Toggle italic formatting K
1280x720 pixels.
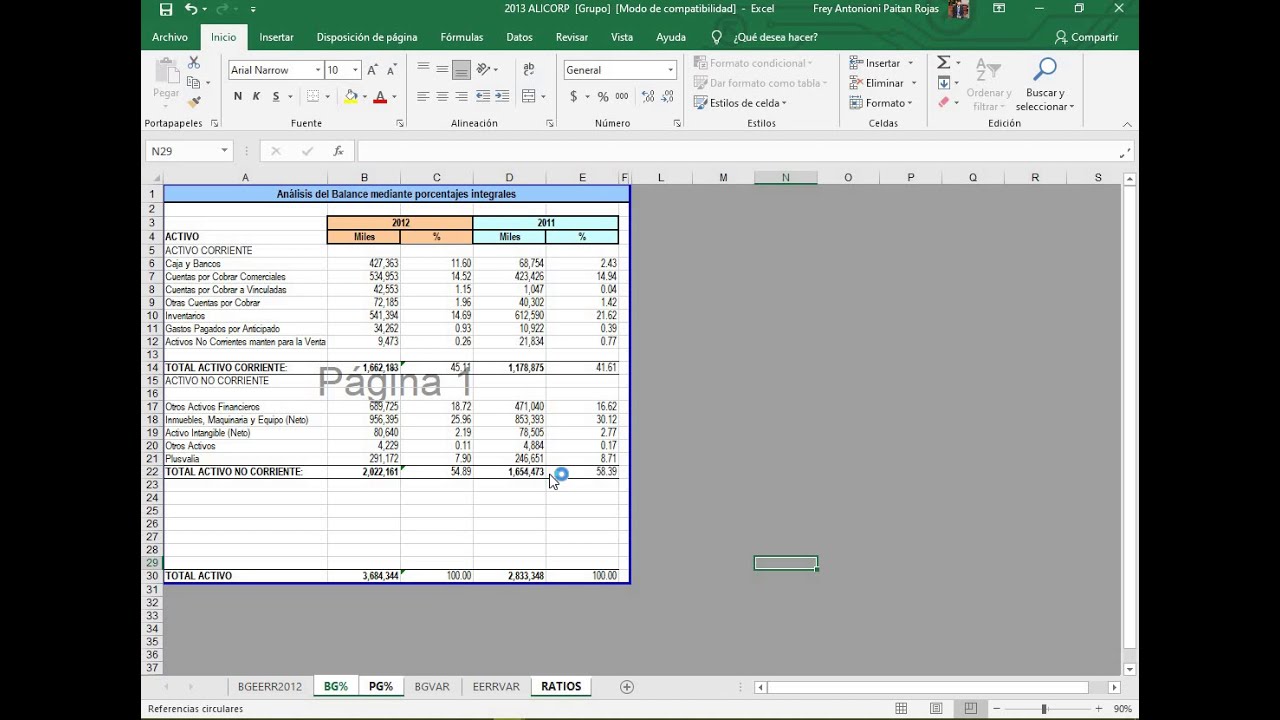pos(256,96)
